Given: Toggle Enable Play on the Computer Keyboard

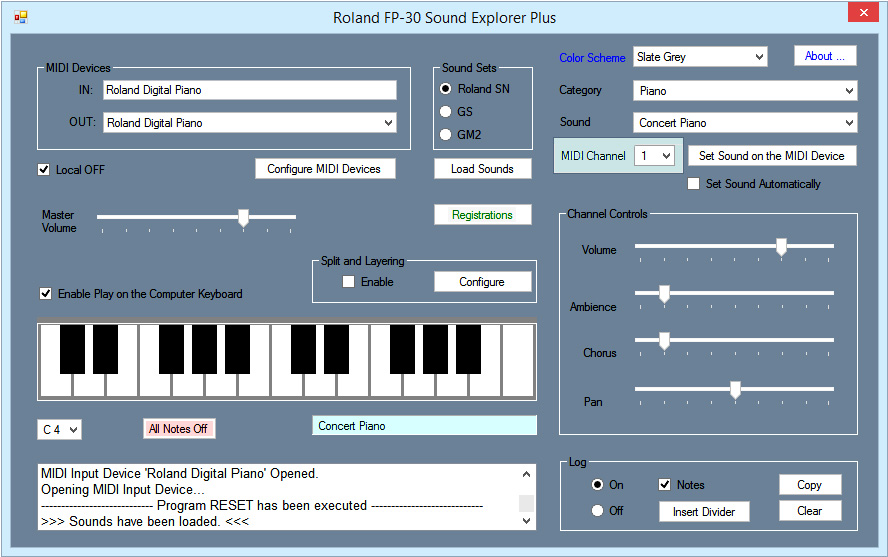Looking at the screenshot, I should (x=45, y=293).
